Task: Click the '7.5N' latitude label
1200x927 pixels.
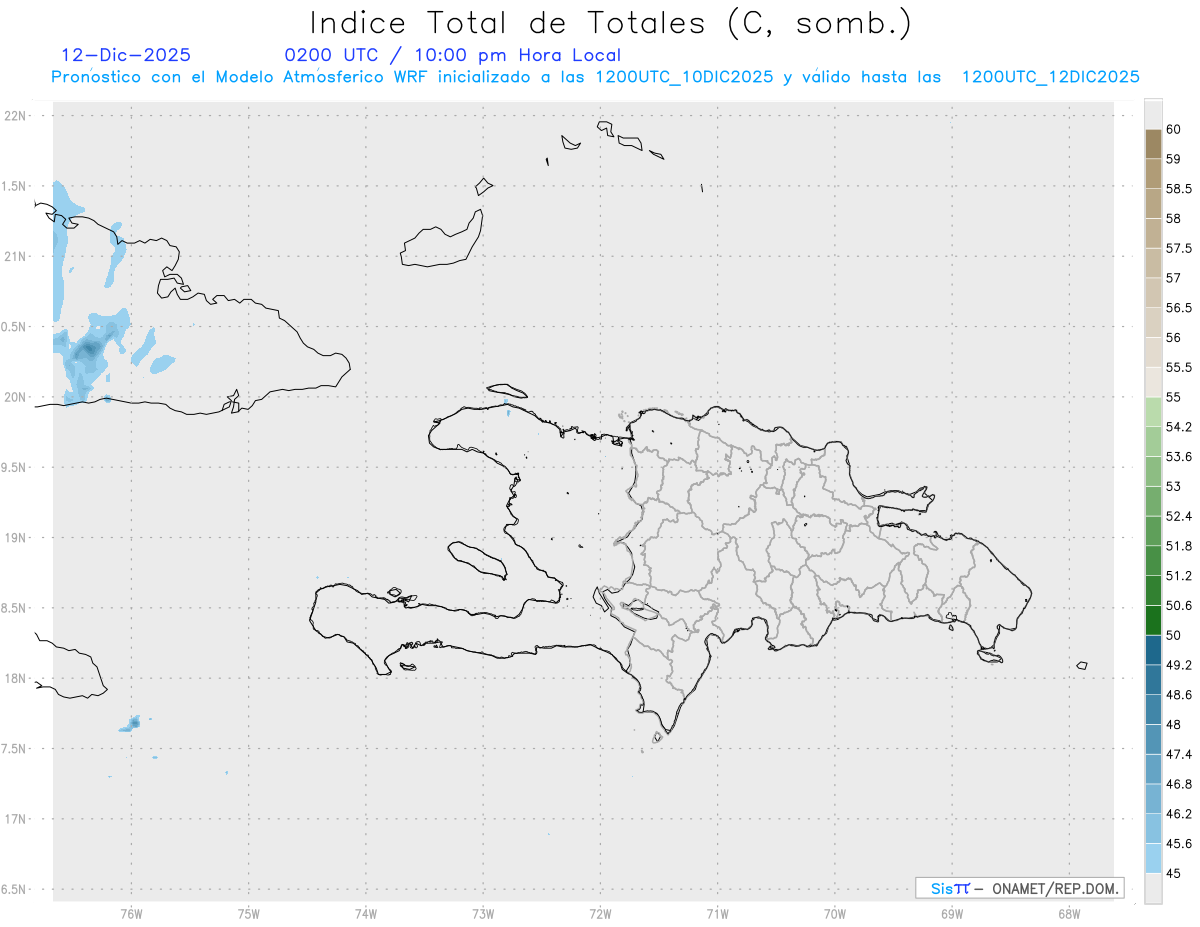Action: pyautogui.click(x=14, y=749)
